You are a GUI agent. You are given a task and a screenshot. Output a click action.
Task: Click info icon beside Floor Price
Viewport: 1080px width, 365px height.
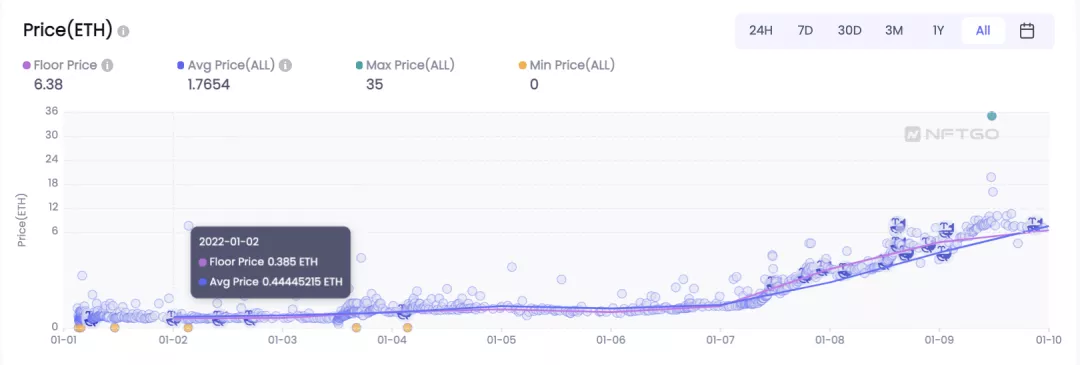(x=107, y=65)
